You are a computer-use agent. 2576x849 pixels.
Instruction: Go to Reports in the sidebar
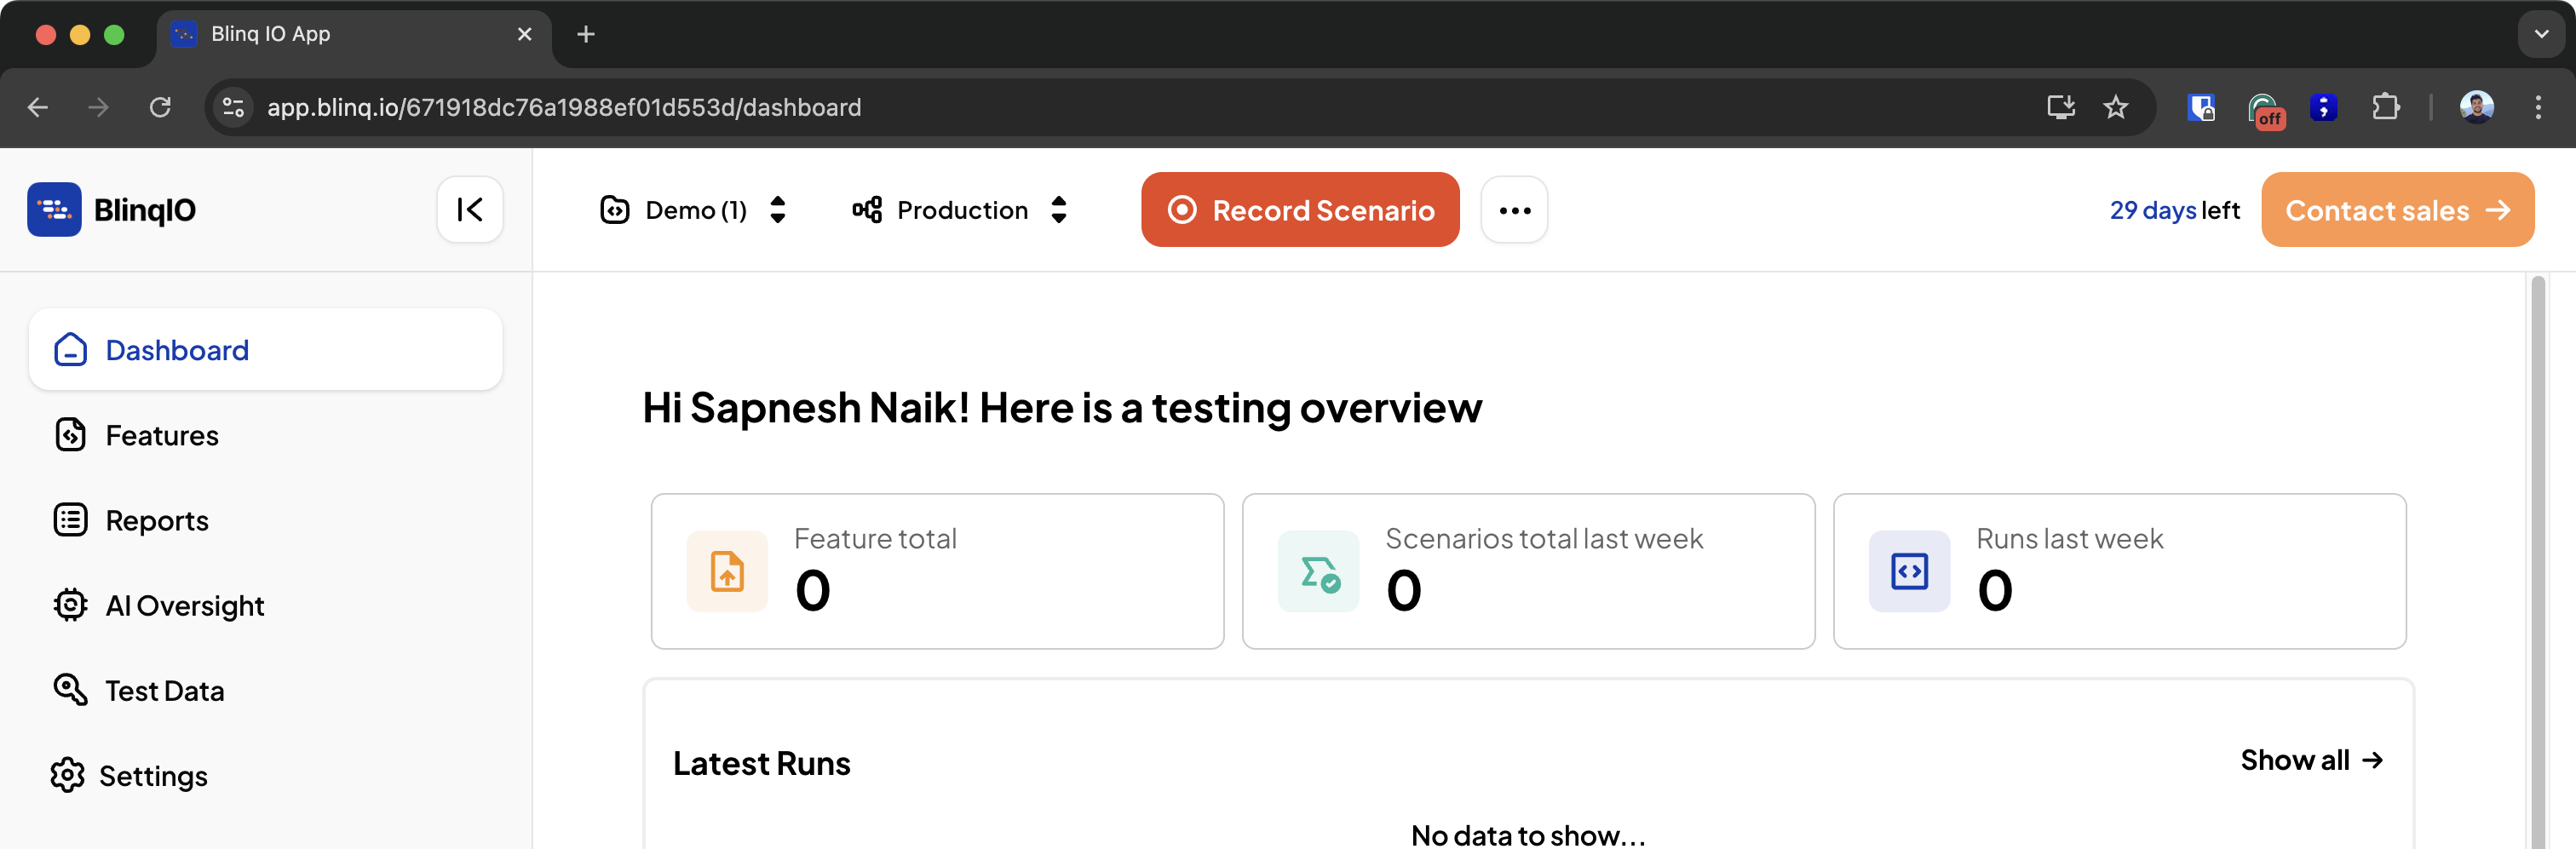156,521
